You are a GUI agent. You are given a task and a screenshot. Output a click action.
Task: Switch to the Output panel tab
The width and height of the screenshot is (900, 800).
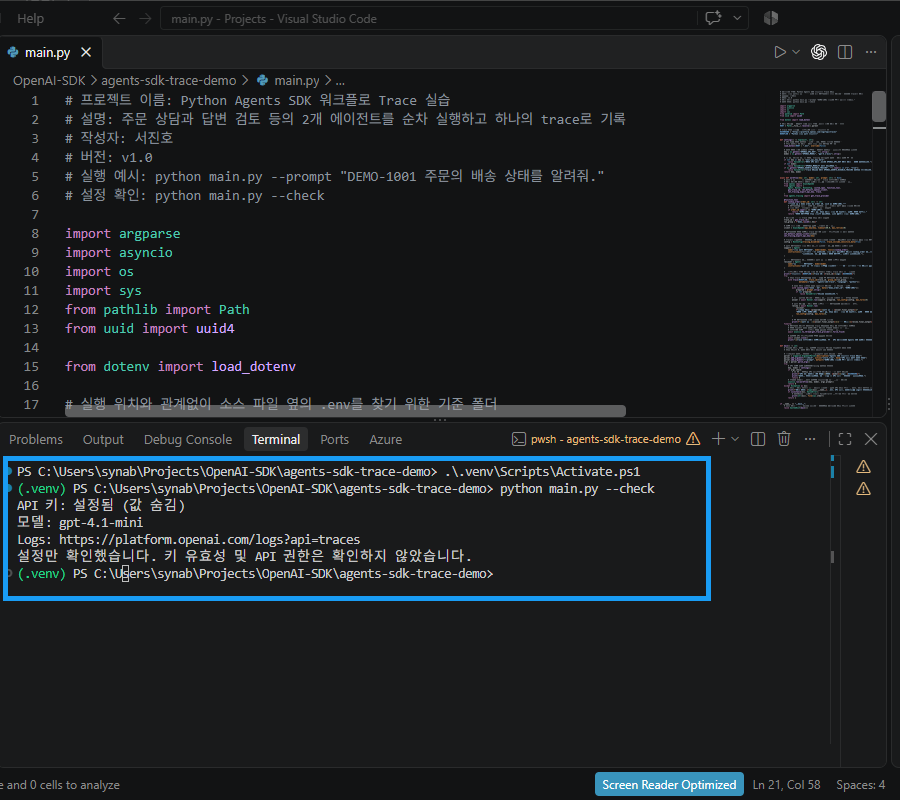103,440
